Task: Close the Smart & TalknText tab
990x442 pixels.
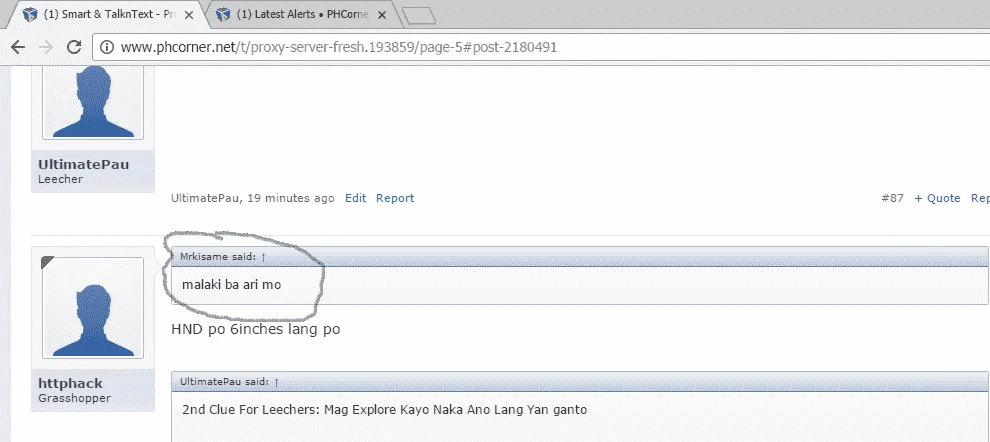Action: 189,15
